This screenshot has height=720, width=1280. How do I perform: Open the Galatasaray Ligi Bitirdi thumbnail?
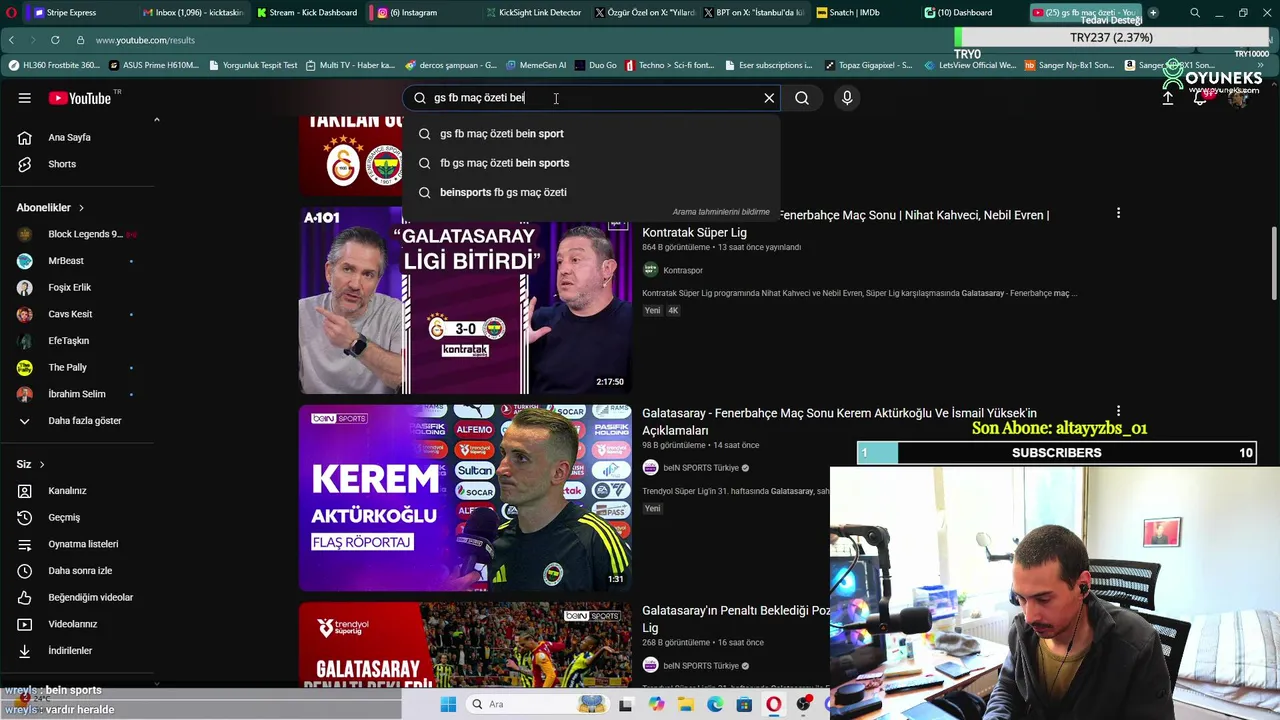[465, 300]
